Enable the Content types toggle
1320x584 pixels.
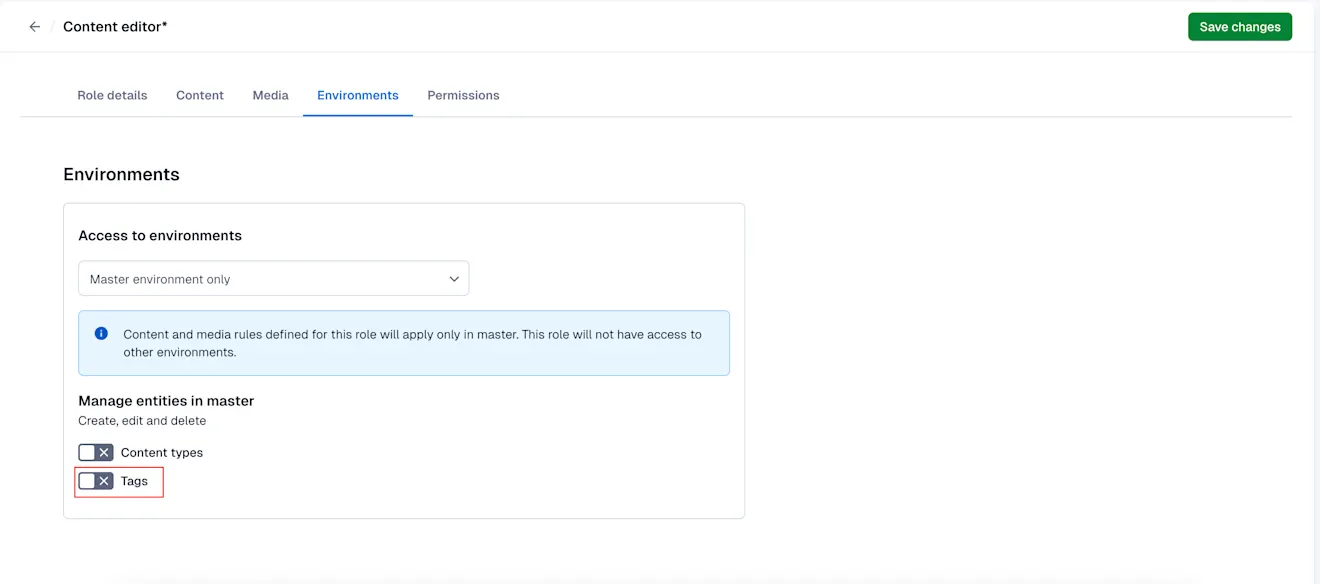click(96, 453)
